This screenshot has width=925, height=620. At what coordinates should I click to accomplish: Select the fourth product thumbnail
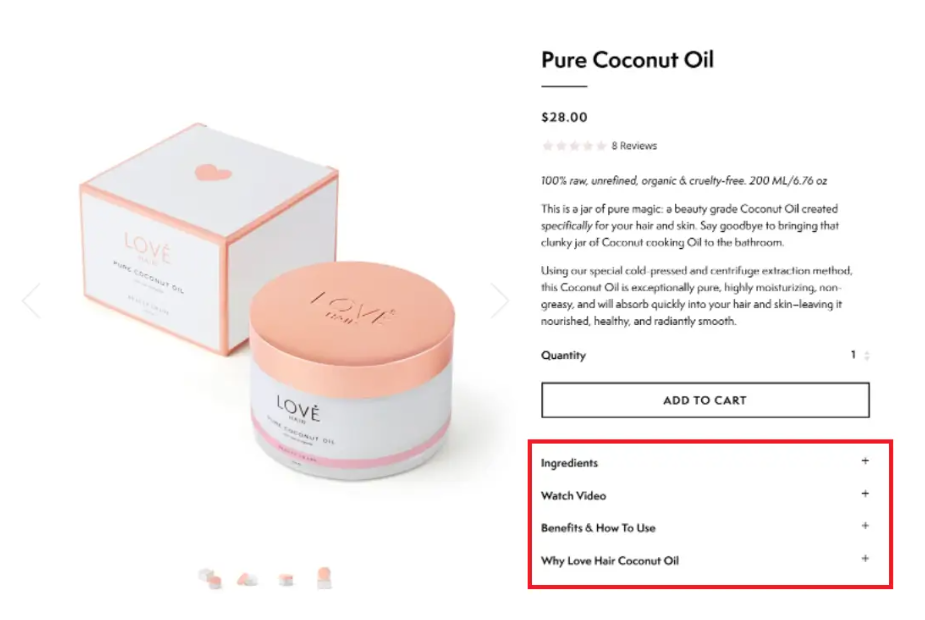pyautogui.click(x=324, y=578)
